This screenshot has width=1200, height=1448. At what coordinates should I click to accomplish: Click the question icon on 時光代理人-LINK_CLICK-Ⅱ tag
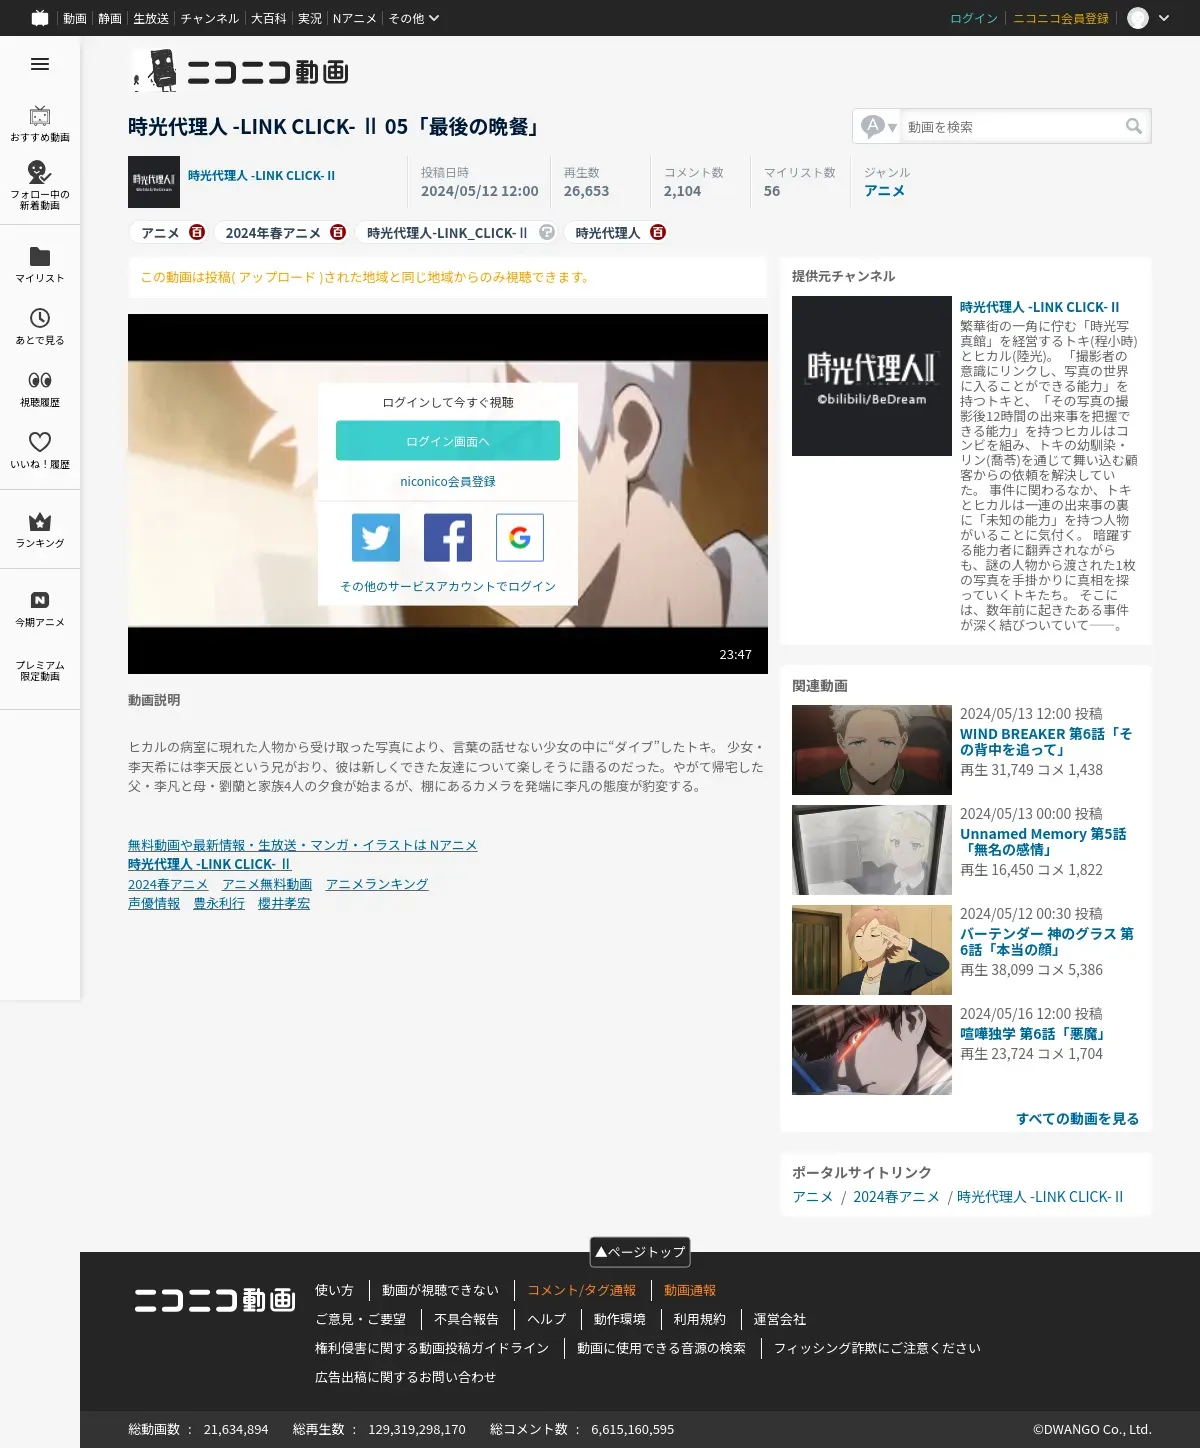[x=547, y=232]
